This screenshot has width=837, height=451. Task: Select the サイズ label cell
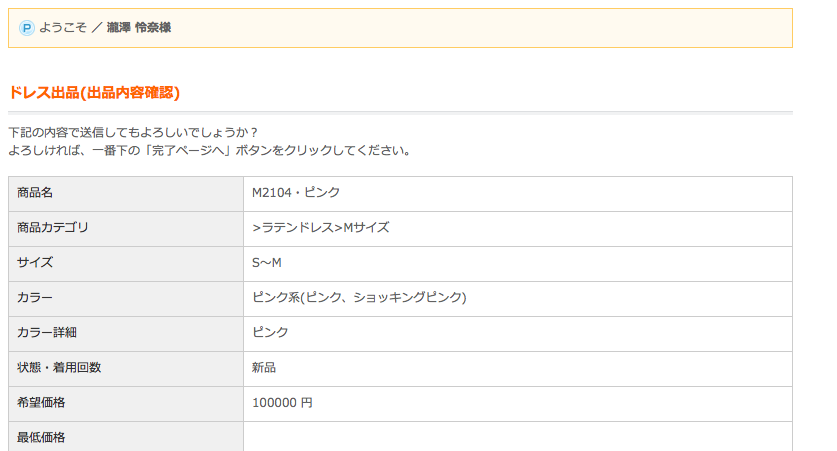pos(126,264)
